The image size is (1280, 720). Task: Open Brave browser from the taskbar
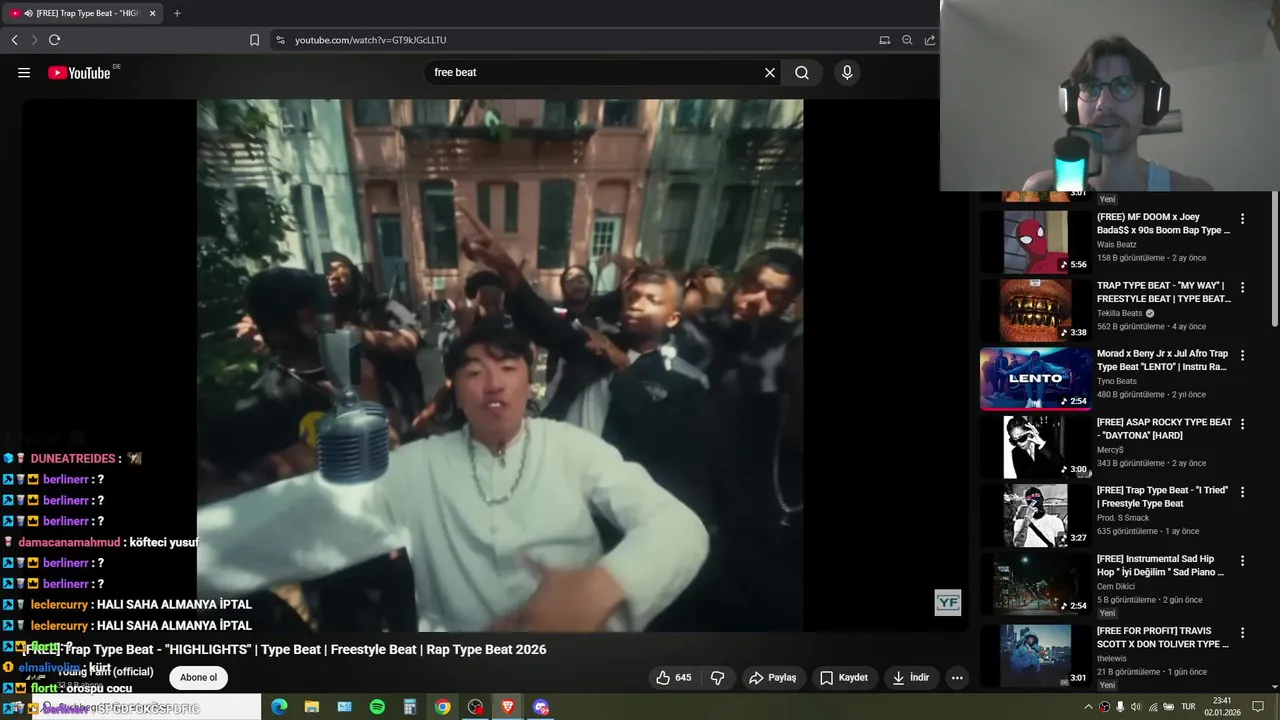pos(508,707)
